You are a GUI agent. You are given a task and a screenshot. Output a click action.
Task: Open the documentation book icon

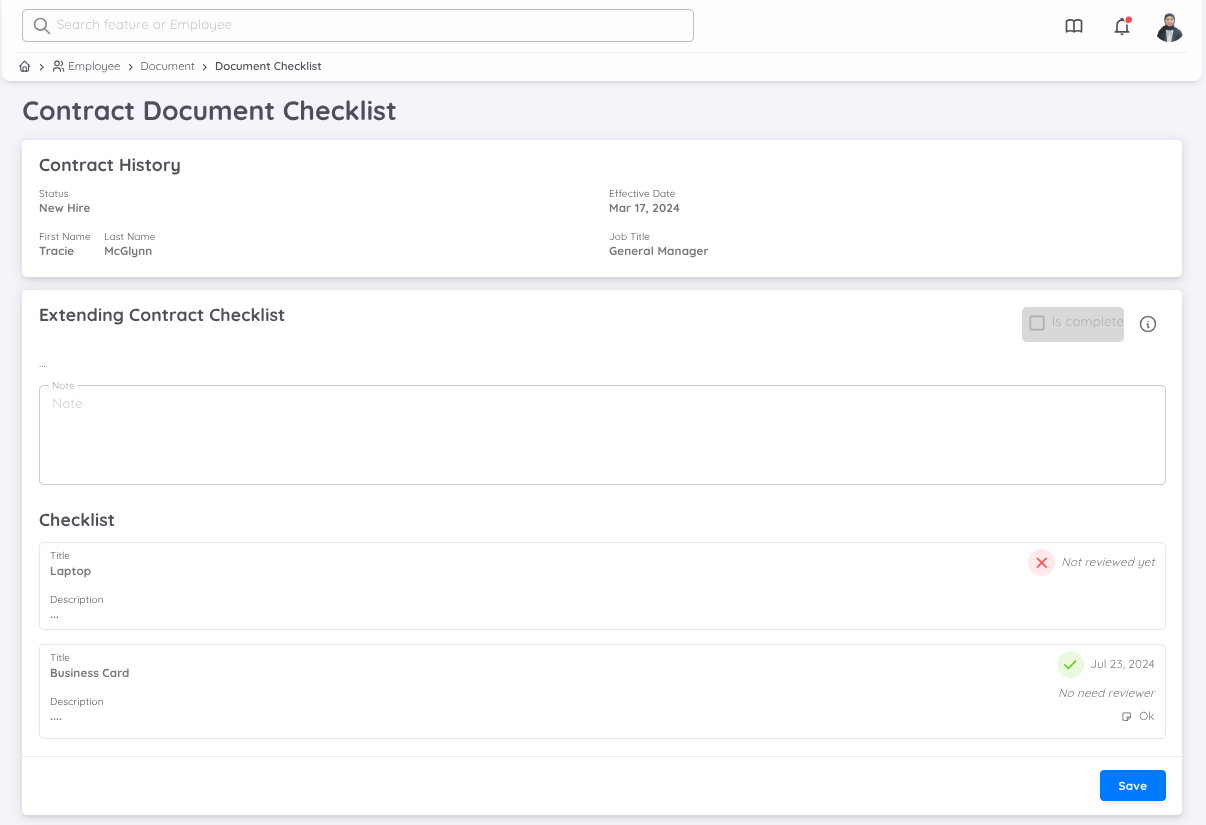(1074, 26)
